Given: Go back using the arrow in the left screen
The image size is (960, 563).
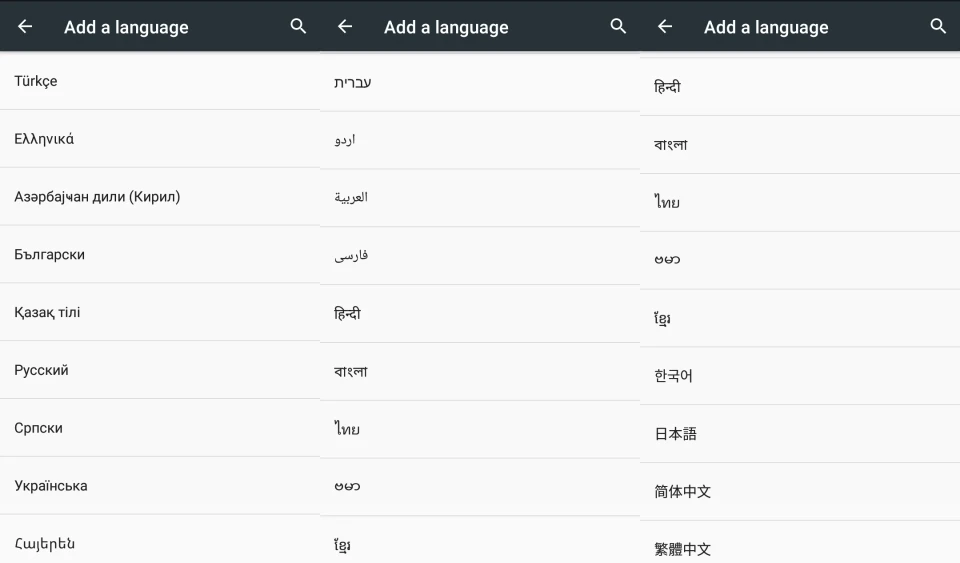Looking at the screenshot, I should point(25,26).
